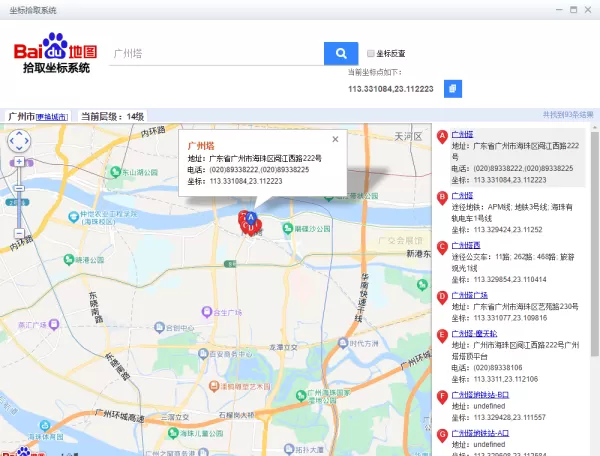Click the 广州海珠国家湿地公园 icon on map
This screenshot has height=456, width=600.
[x=301, y=395]
